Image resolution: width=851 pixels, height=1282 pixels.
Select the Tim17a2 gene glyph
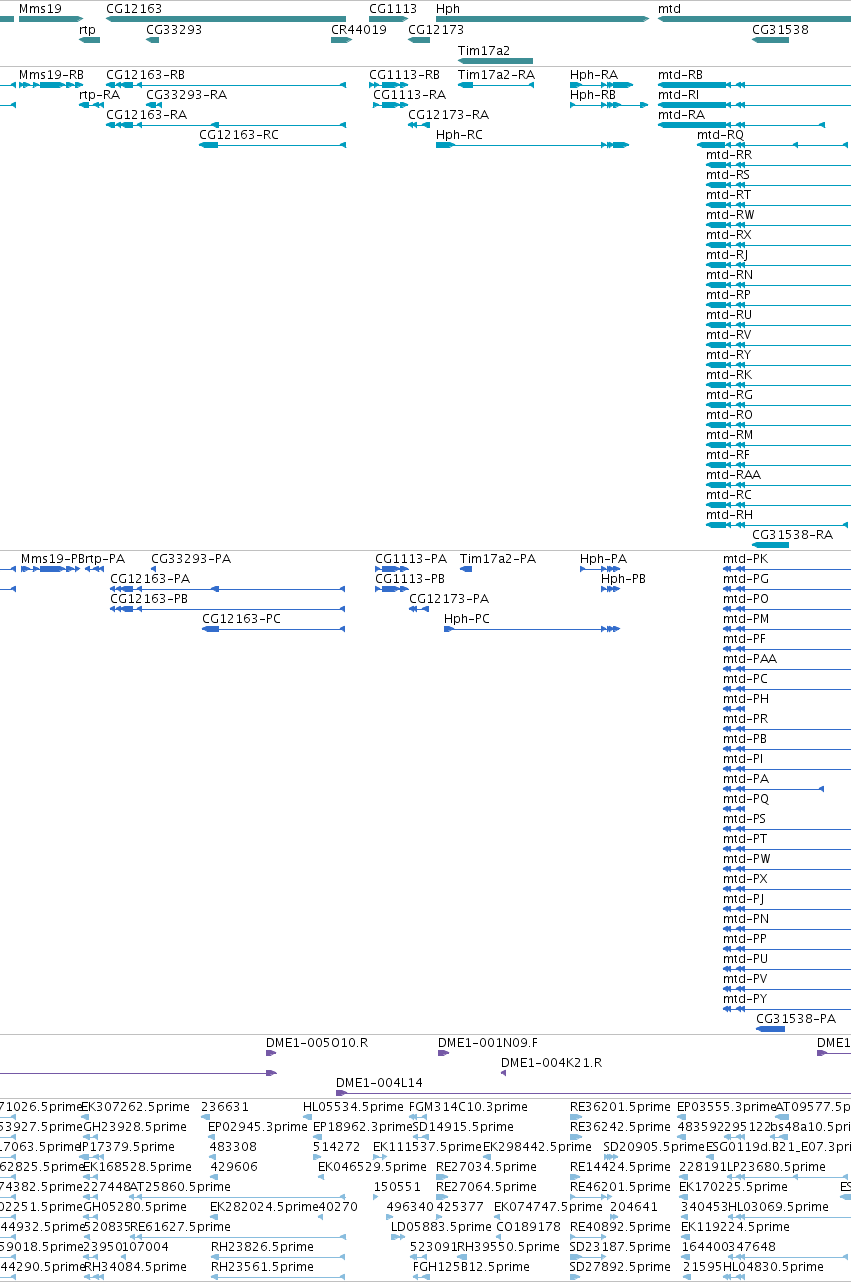495,61
